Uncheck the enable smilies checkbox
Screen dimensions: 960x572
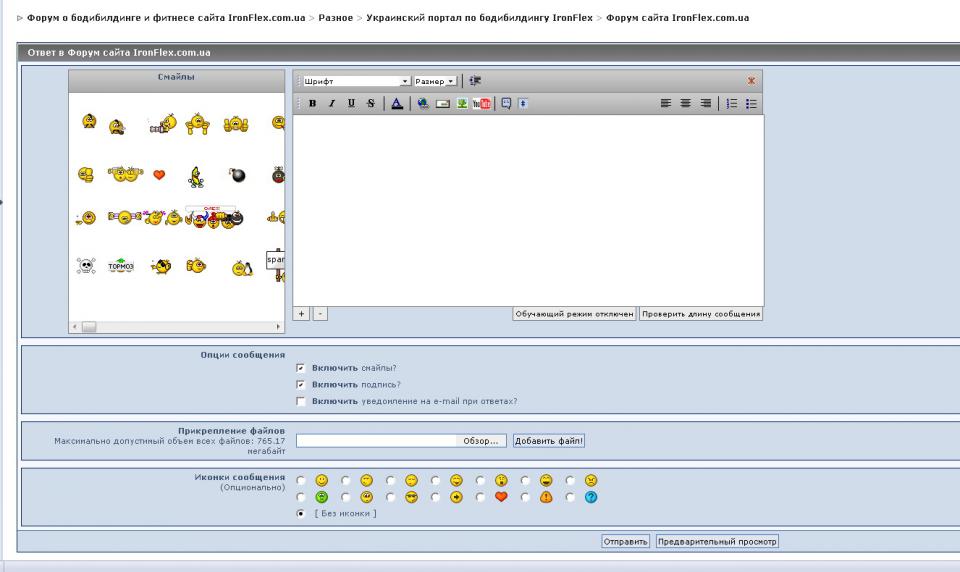(301, 368)
